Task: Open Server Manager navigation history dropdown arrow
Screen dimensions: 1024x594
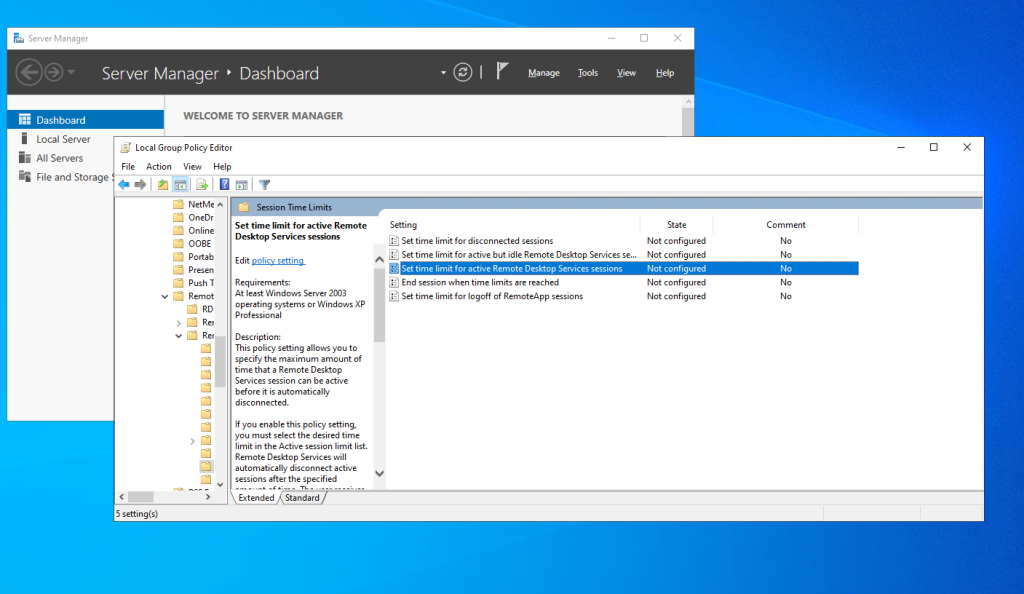Action: pyautogui.click(x=71, y=72)
